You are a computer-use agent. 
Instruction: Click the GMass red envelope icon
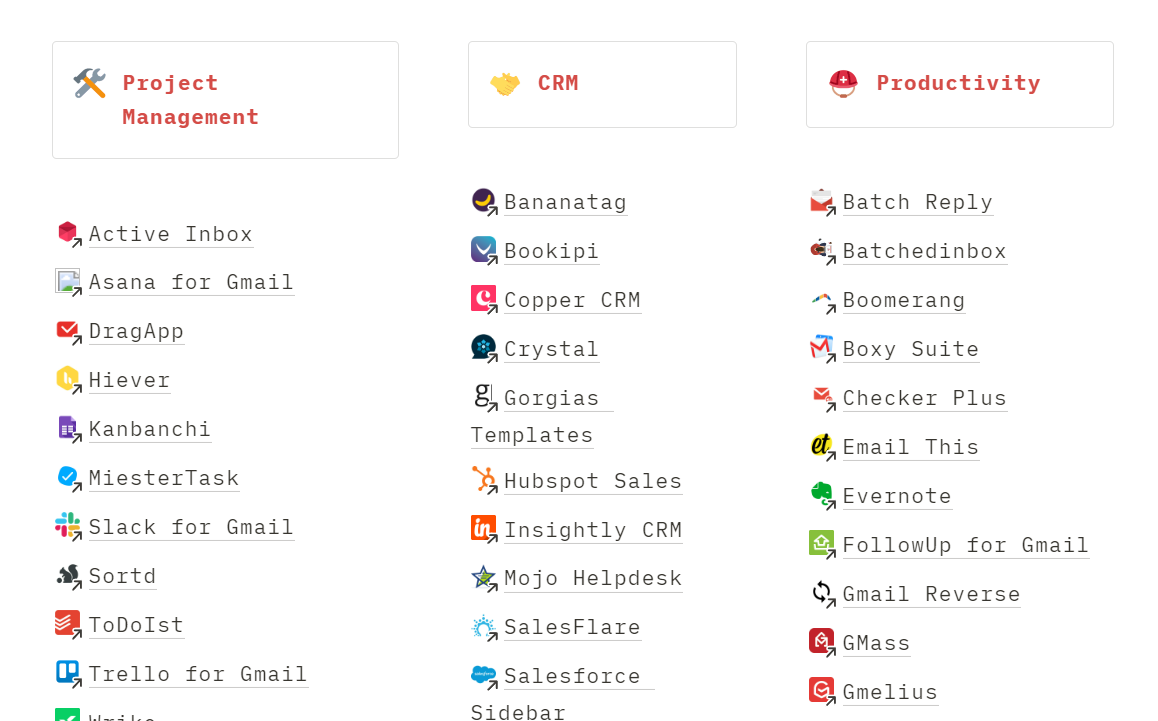820,641
